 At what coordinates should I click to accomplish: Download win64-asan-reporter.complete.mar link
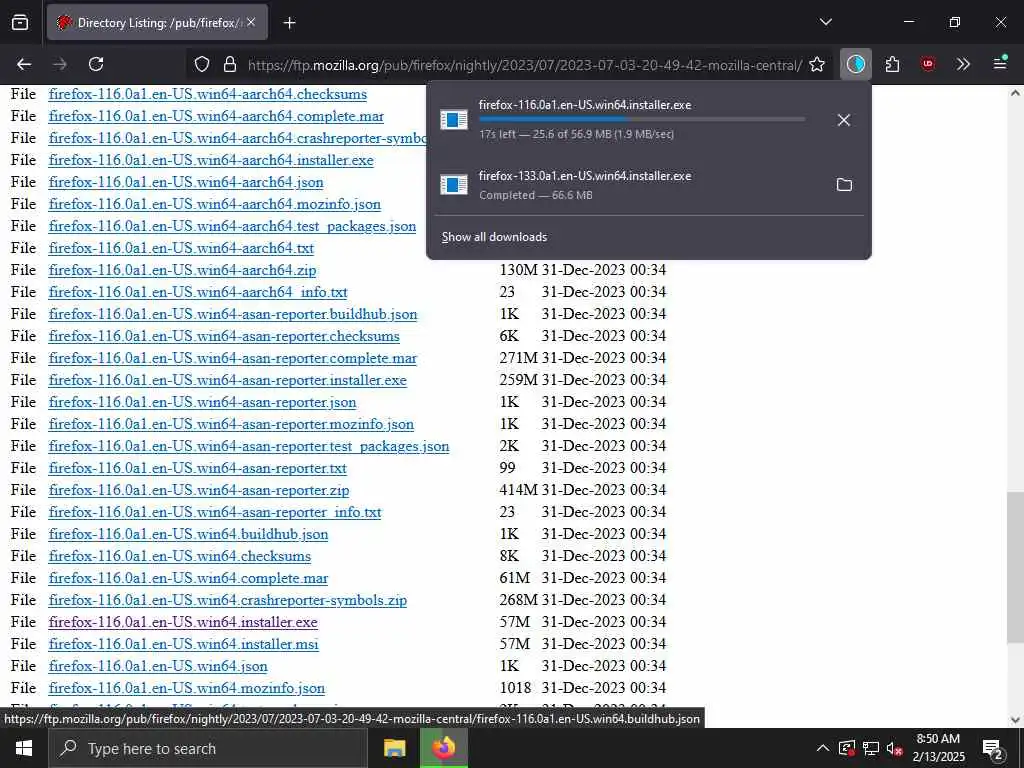pos(232,359)
